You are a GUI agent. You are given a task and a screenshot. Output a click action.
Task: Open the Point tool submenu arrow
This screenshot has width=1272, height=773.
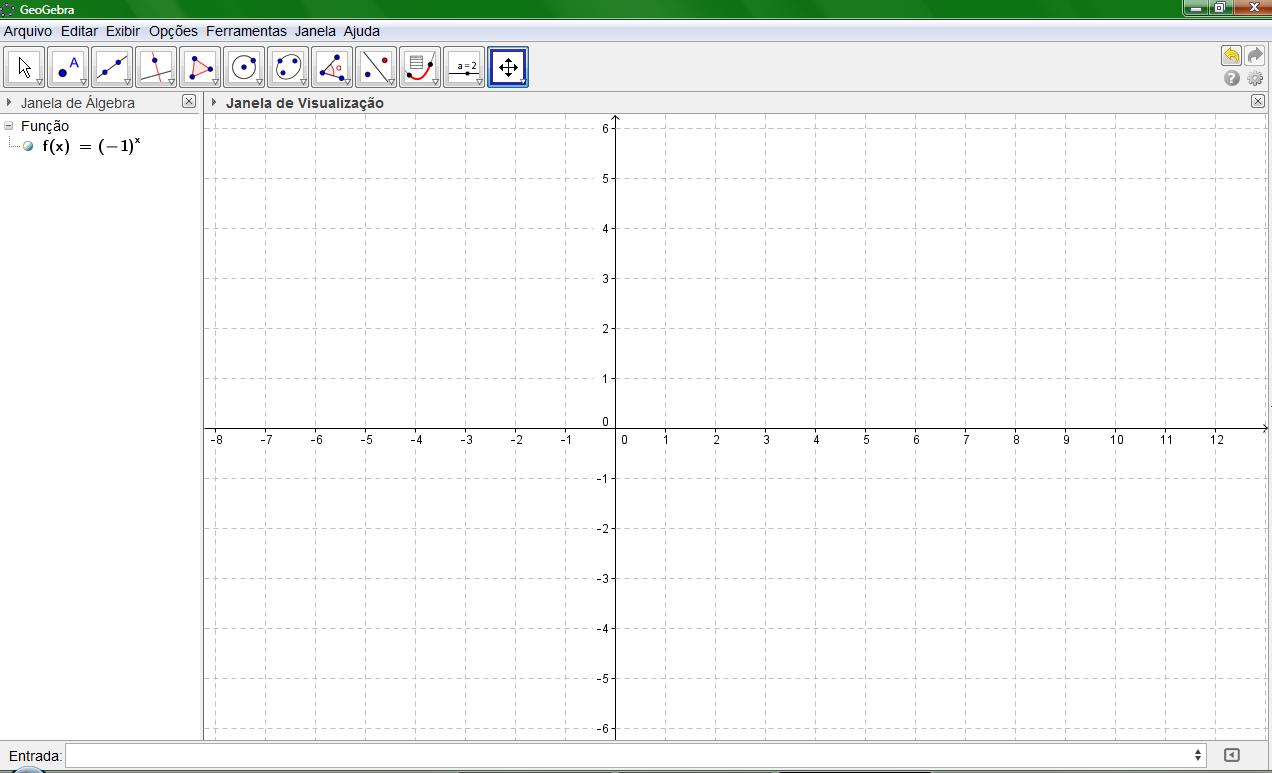84,82
